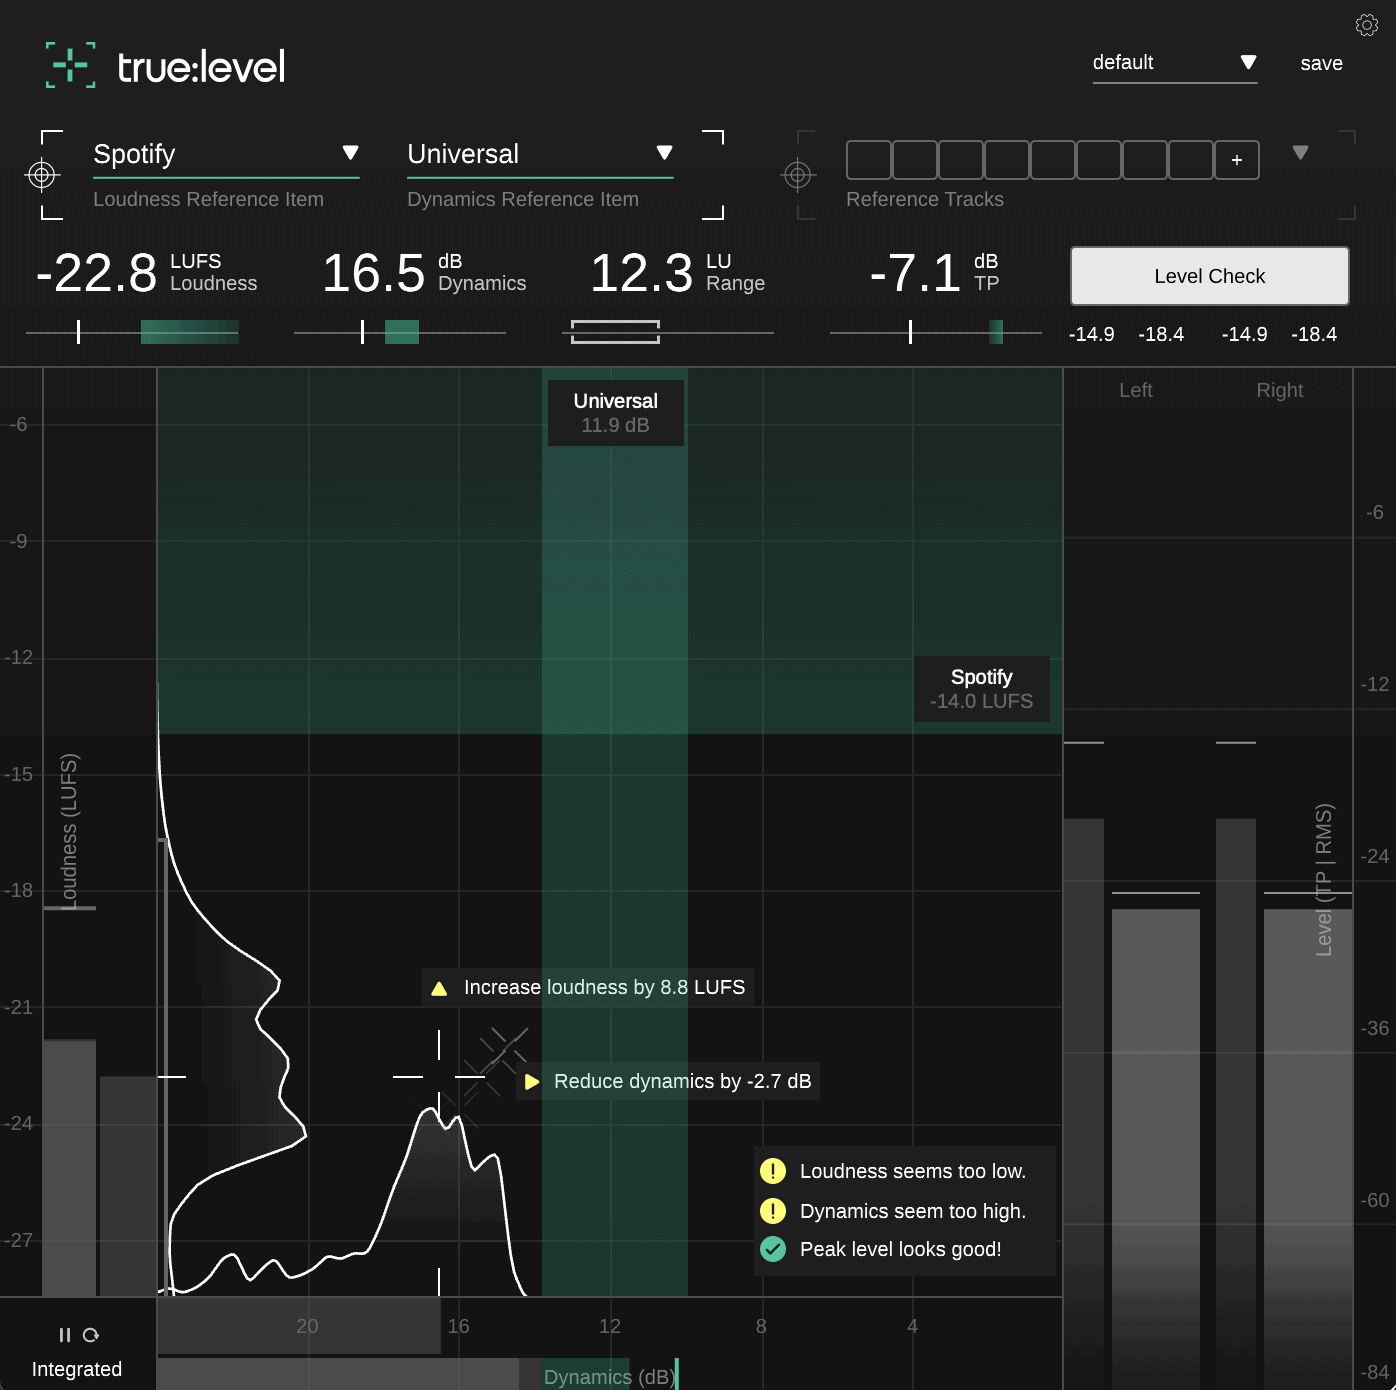Select the first empty reference track slot
1396x1390 pixels.
click(869, 160)
